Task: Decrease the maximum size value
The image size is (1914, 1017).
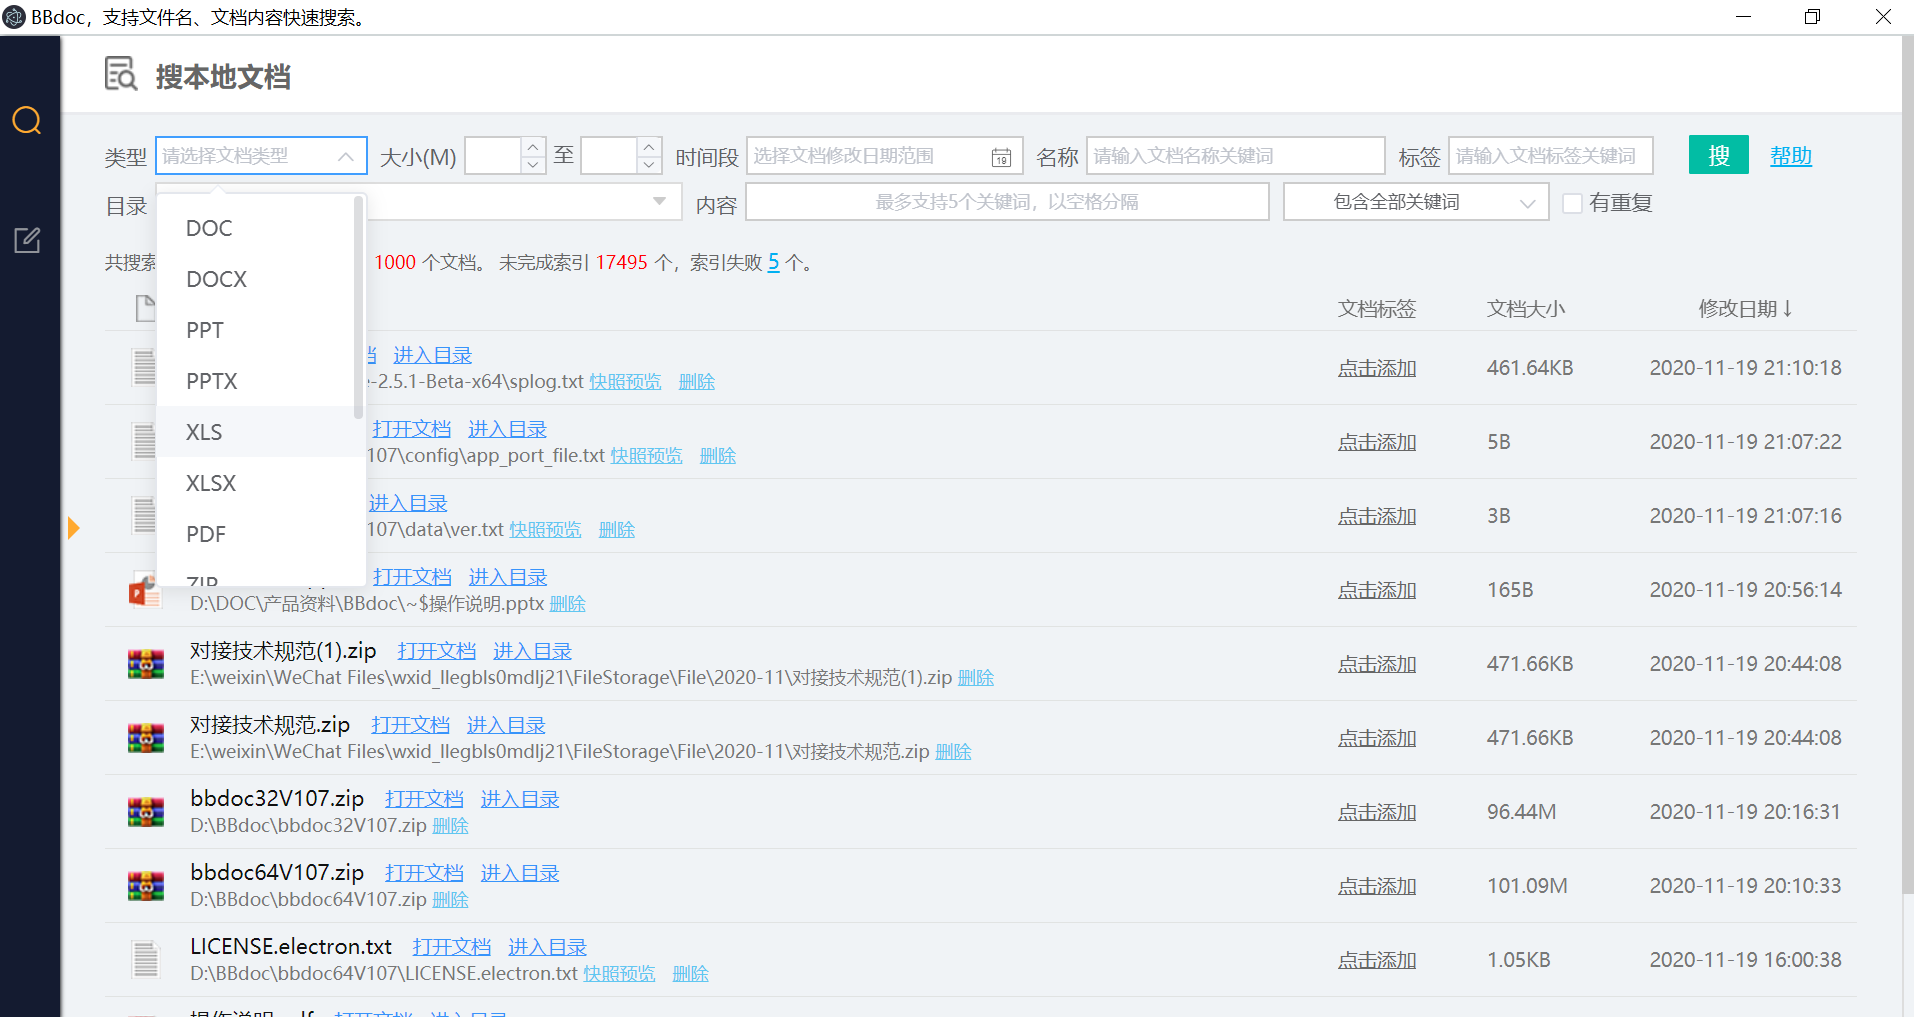Action: 649,165
